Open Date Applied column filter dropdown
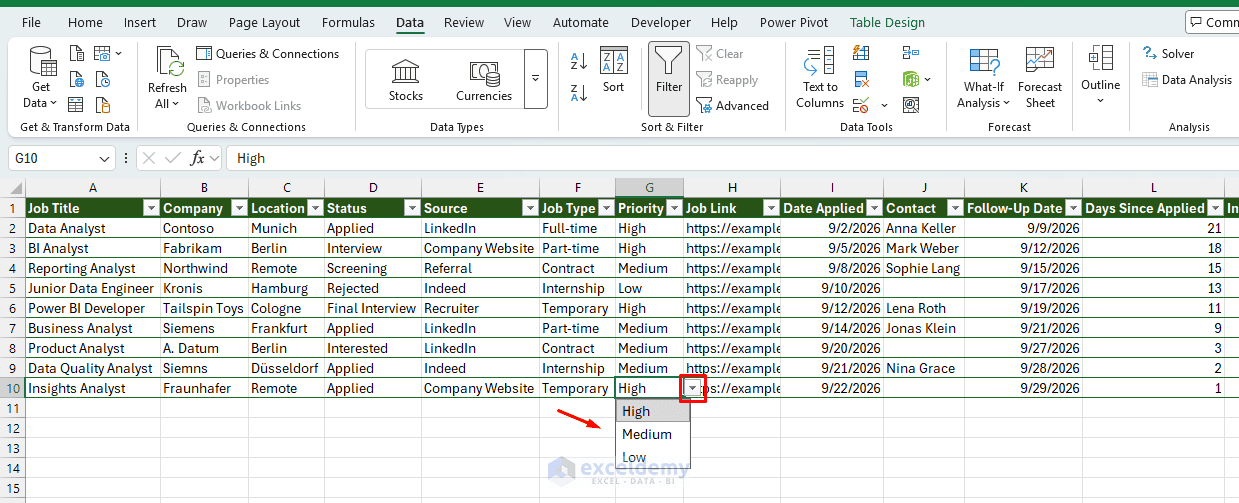Viewport: 1239px width, 503px height. pos(873,208)
